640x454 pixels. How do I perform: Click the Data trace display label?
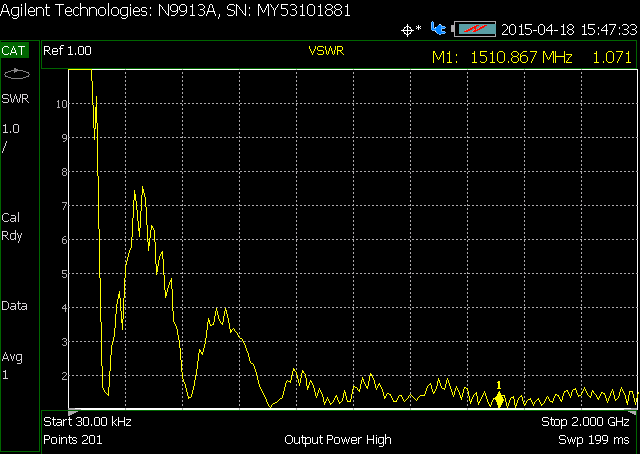(15, 306)
